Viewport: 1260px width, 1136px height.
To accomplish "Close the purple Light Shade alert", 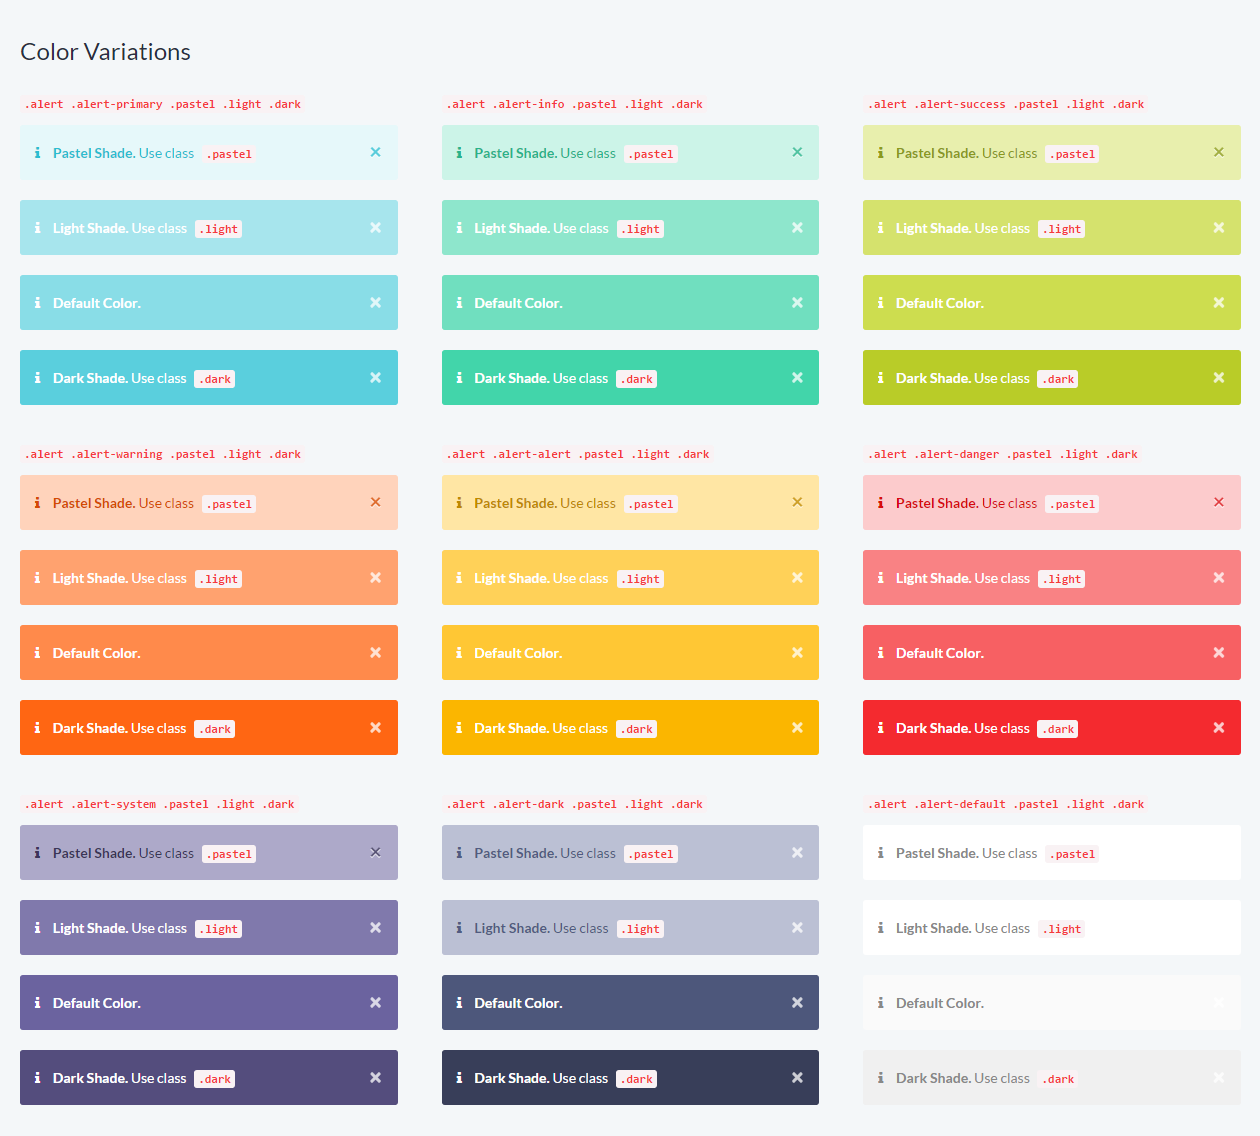I will [x=376, y=928].
